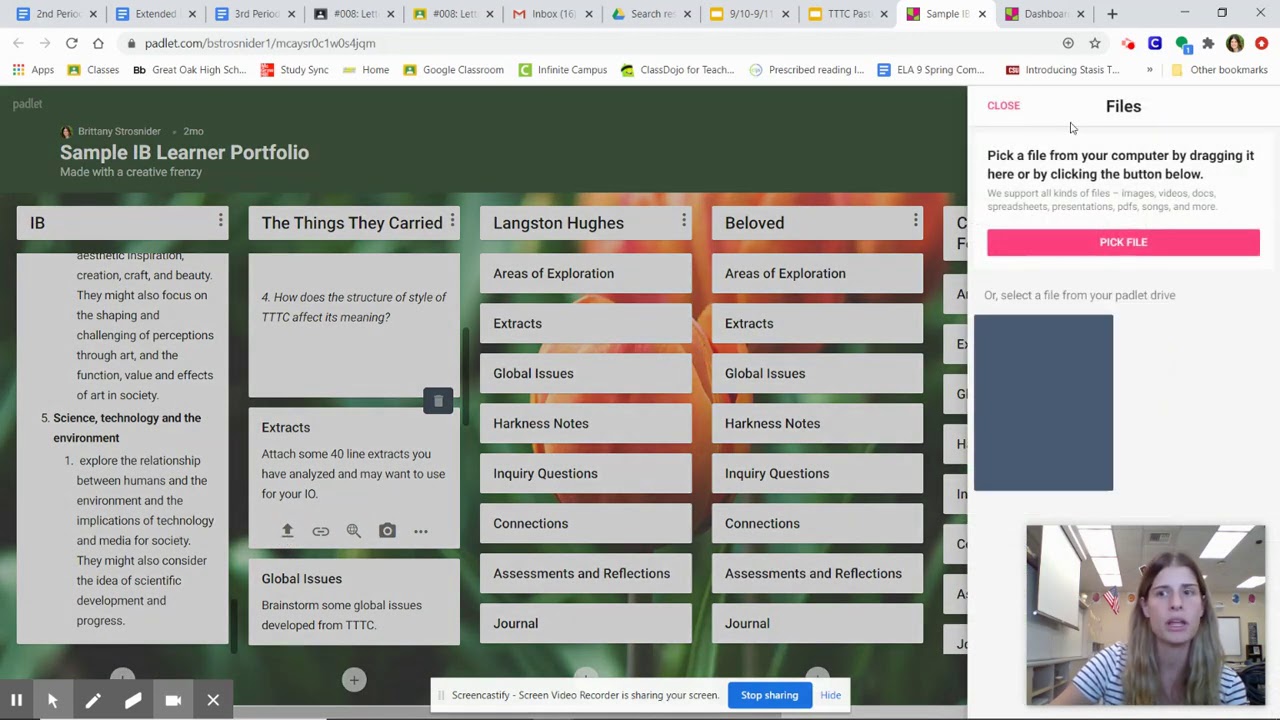This screenshot has height=720, width=1280.
Task: Open Harkness Notes under Beloved
Action: [x=817, y=423]
